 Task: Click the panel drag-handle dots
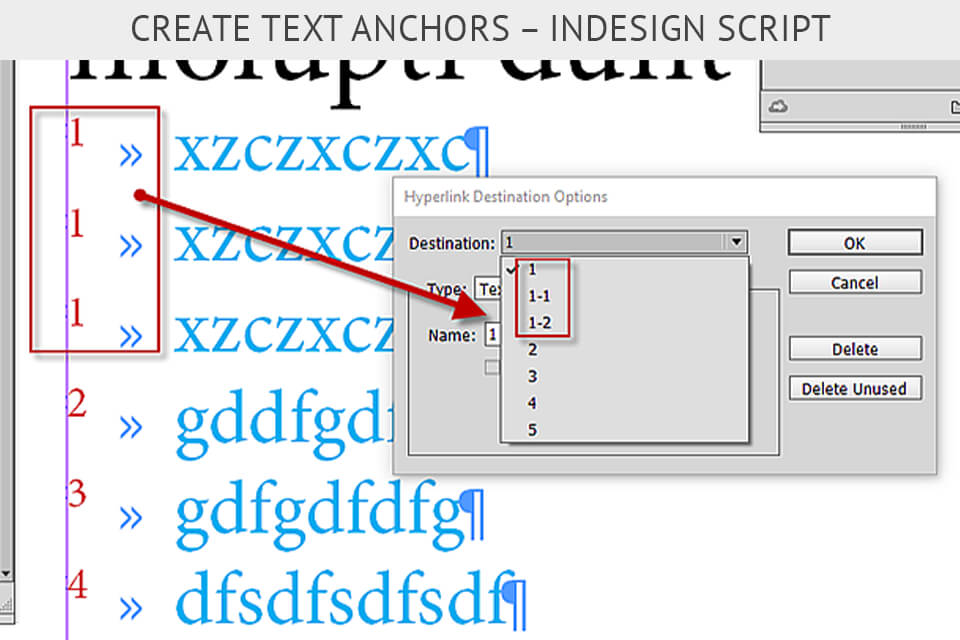(x=912, y=127)
